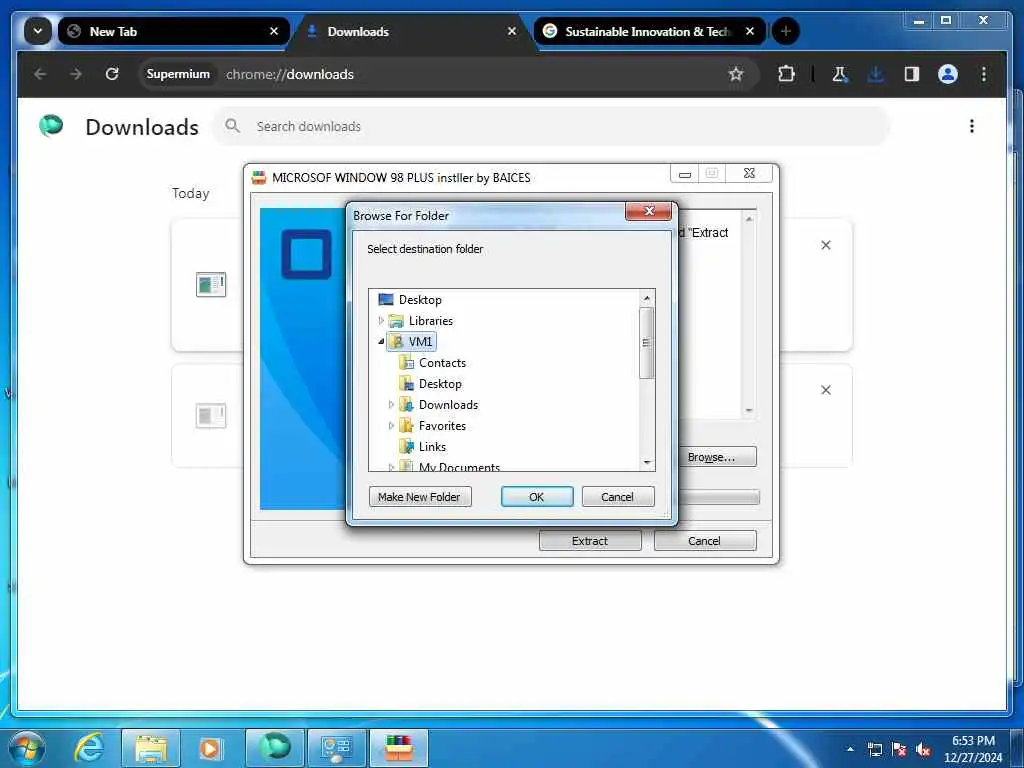Open the Downloads page more actions menu

[x=972, y=126]
